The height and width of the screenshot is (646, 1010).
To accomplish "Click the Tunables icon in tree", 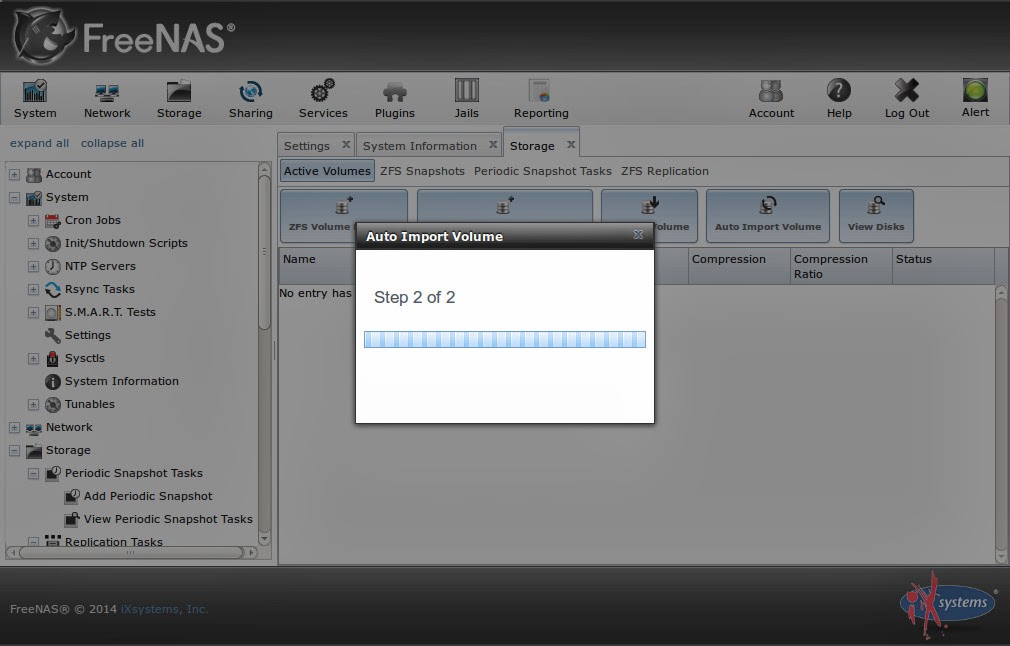I will pyautogui.click(x=53, y=404).
